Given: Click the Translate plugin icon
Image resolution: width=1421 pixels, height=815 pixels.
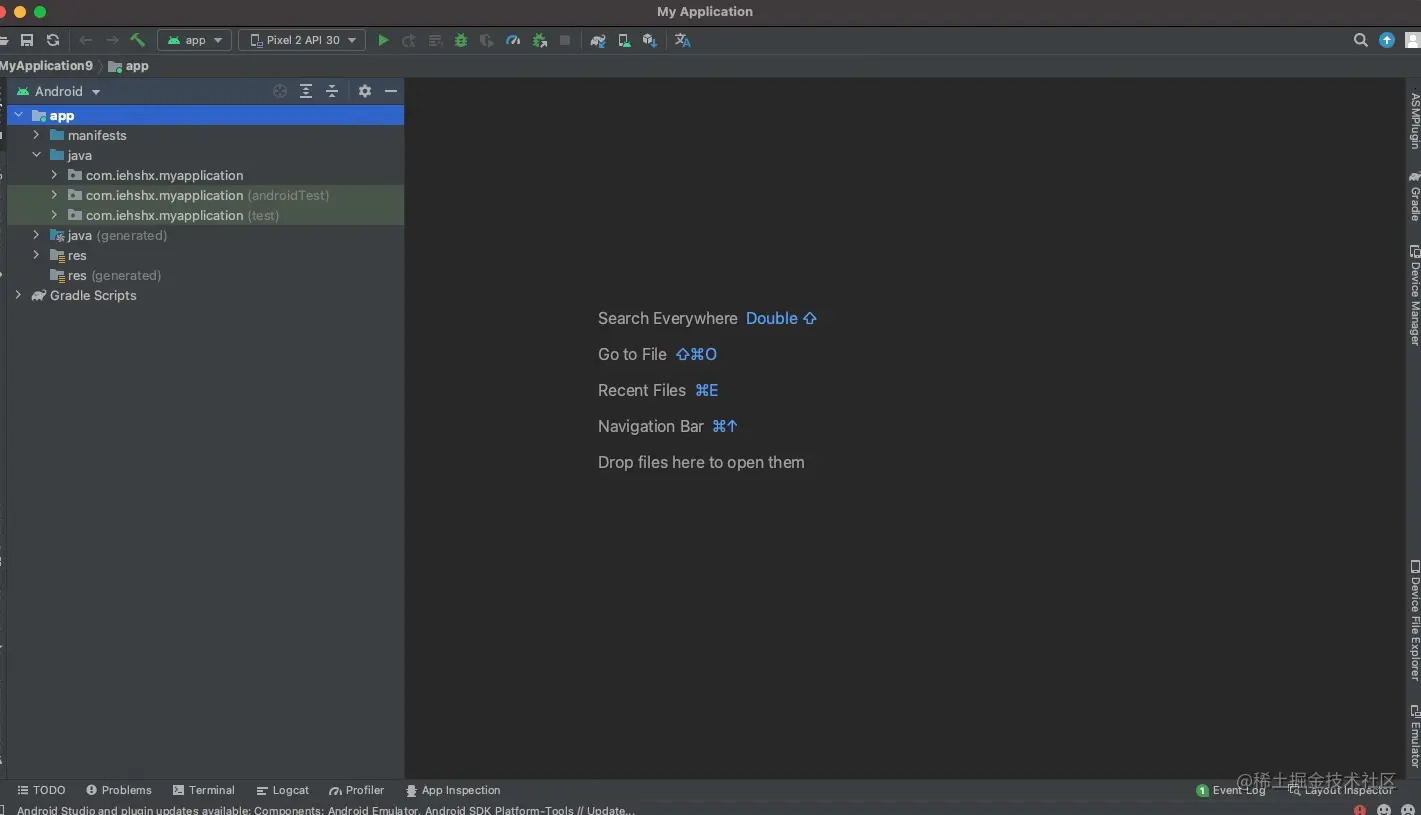Looking at the screenshot, I should [683, 40].
